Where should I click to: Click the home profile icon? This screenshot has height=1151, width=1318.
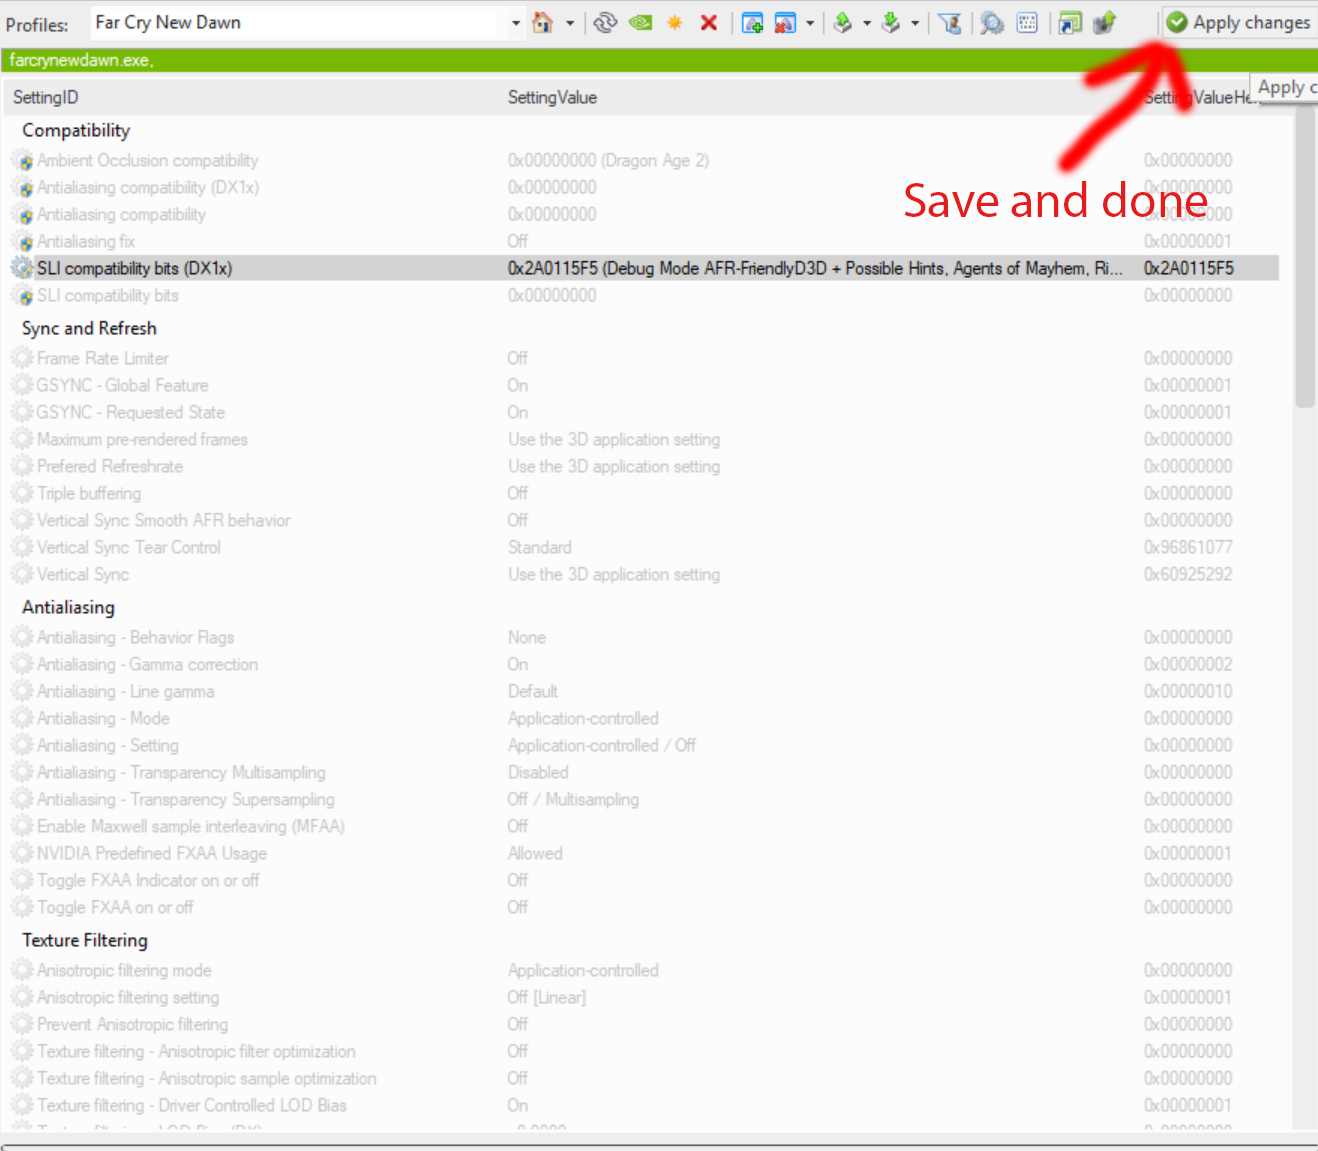(x=543, y=22)
